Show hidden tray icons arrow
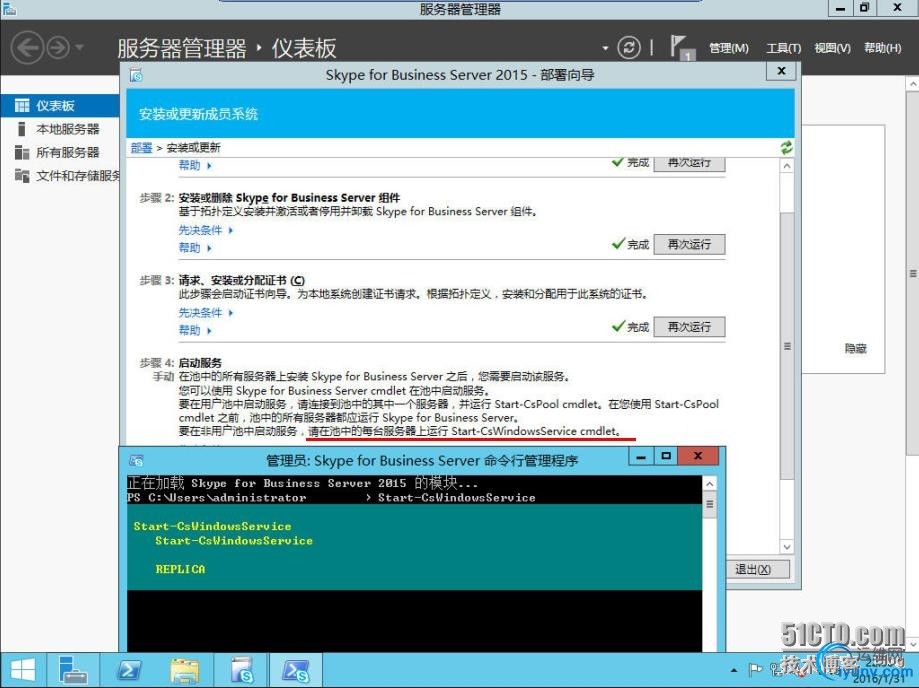The height and width of the screenshot is (688, 919). [734, 670]
